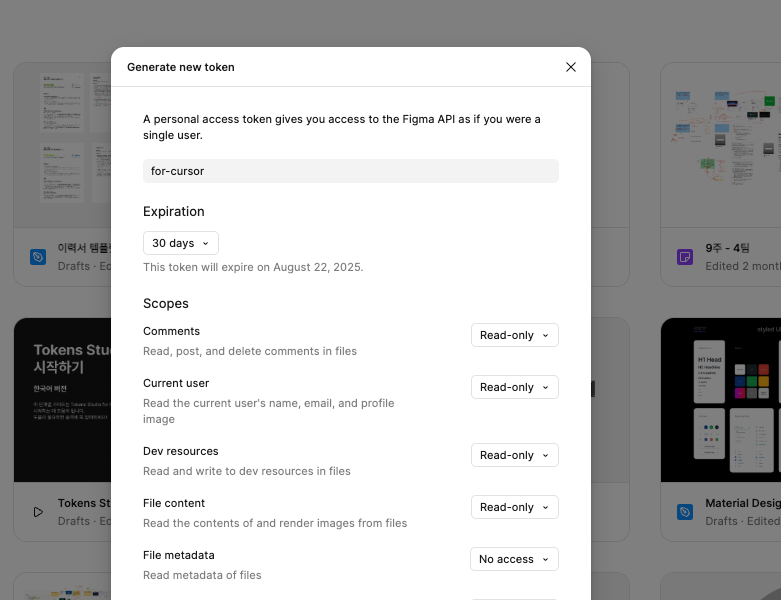The height and width of the screenshot is (600, 781).
Task: Open the 9주 - 4팀 board thumbnail
Action: [x=721, y=145]
